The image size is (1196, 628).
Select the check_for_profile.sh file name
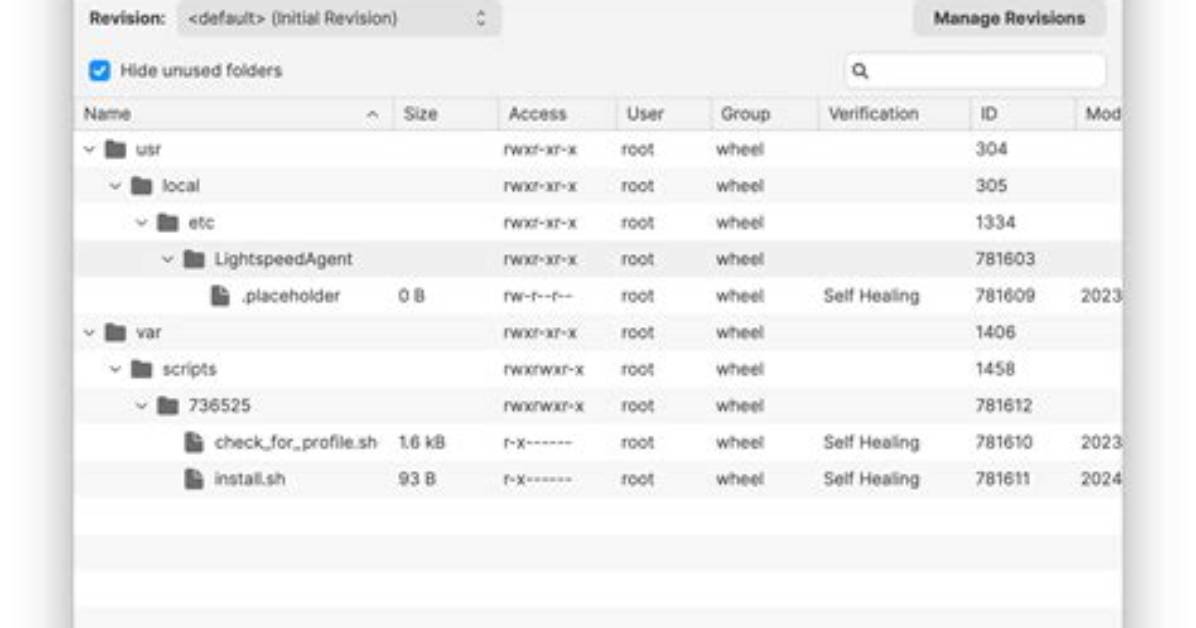pos(296,443)
